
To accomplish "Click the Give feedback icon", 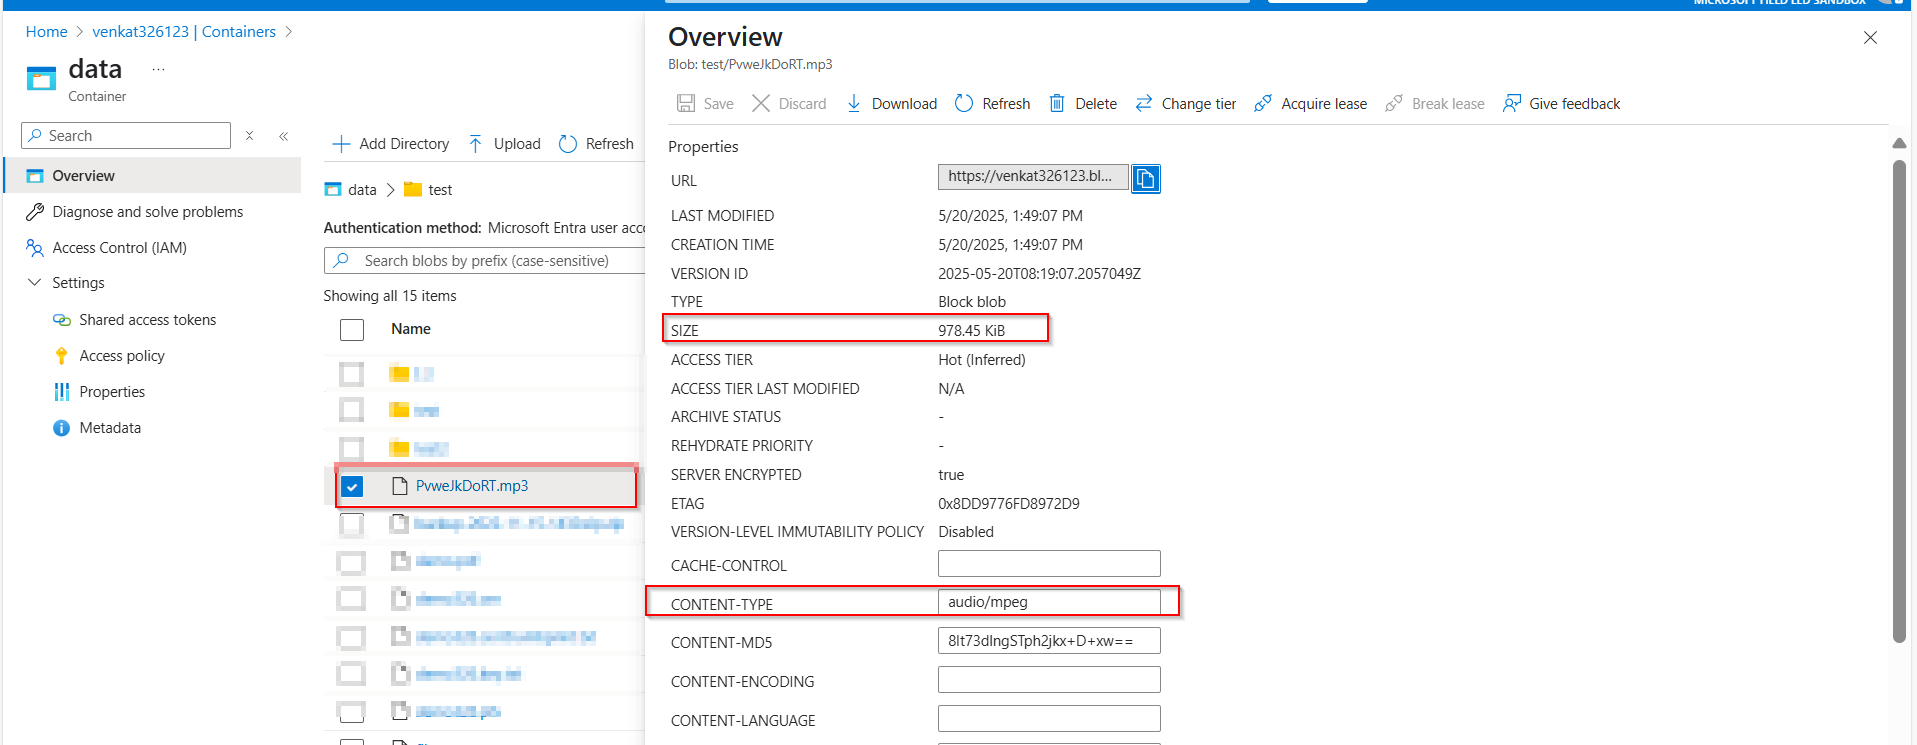I will pos(1512,103).
